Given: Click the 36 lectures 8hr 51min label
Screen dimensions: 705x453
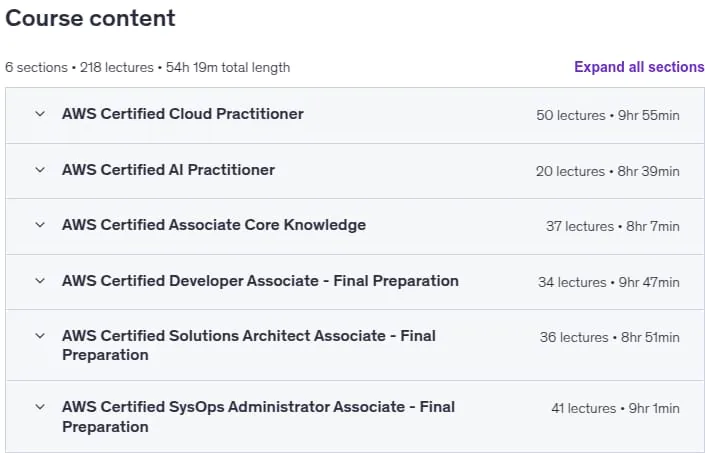Looking at the screenshot, I should point(610,338).
